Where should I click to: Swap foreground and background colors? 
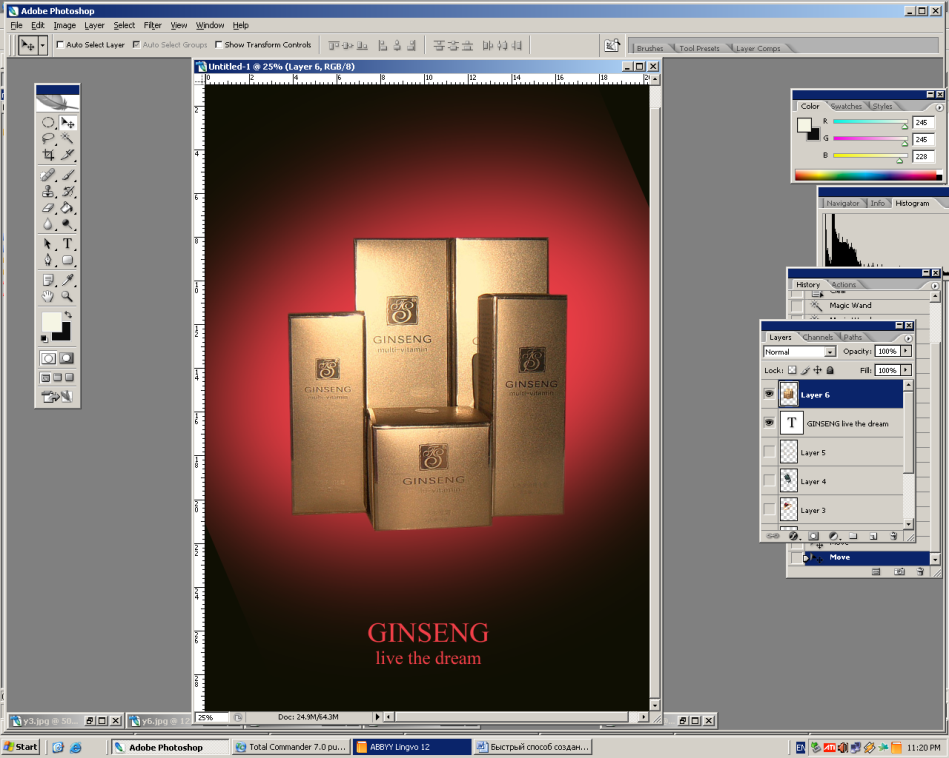[68, 315]
